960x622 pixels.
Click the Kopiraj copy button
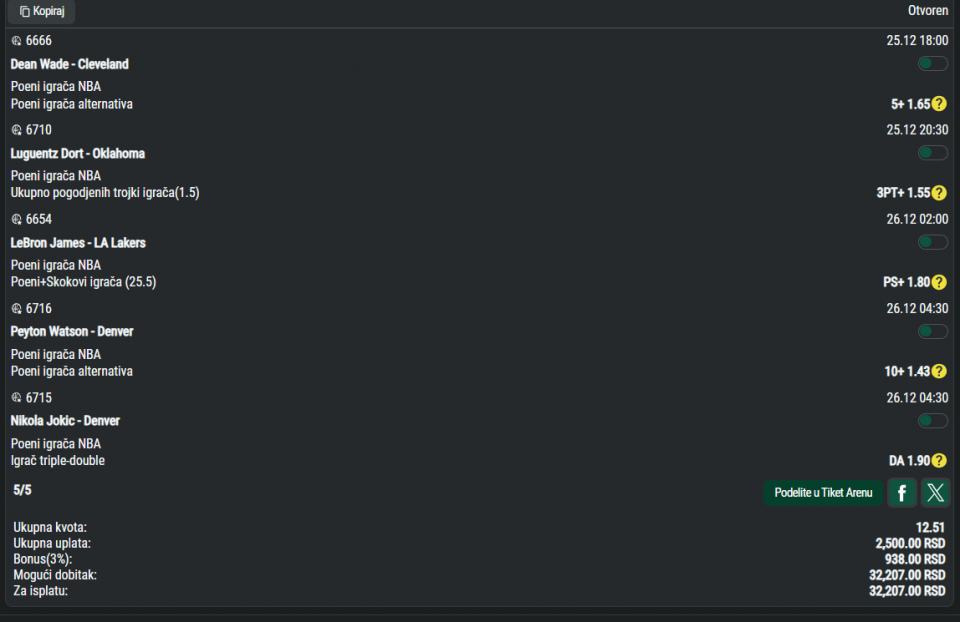pyautogui.click(x=41, y=11)
